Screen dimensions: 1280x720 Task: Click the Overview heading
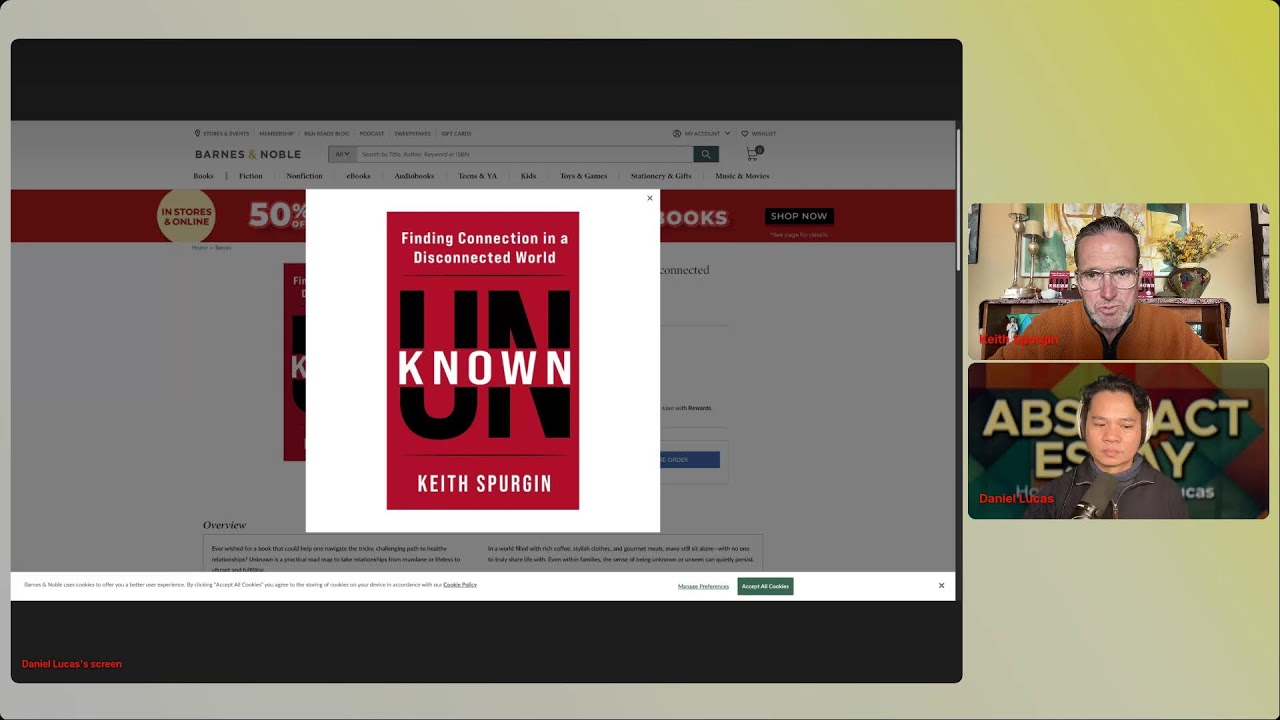coord(224,525)
